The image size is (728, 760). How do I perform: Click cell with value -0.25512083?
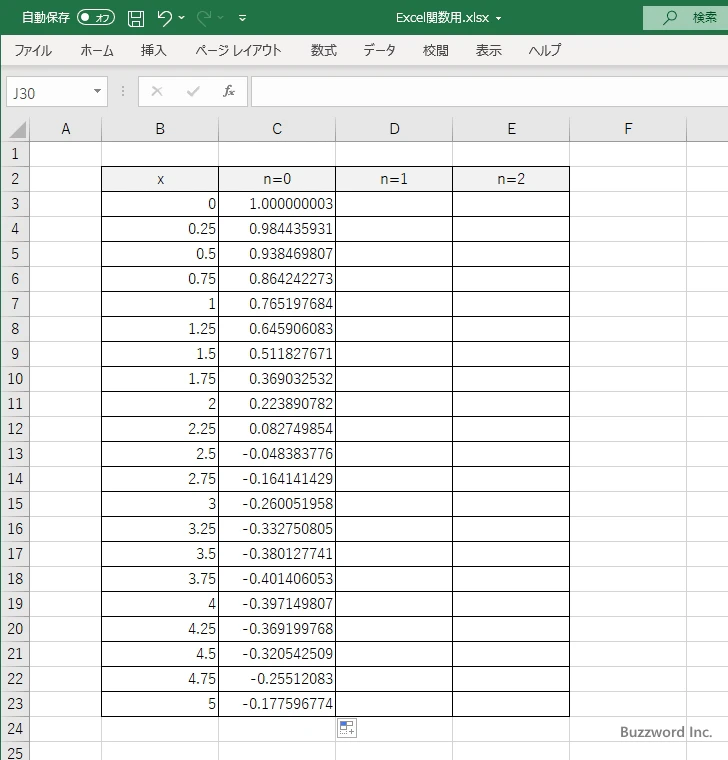coord(277,679)
